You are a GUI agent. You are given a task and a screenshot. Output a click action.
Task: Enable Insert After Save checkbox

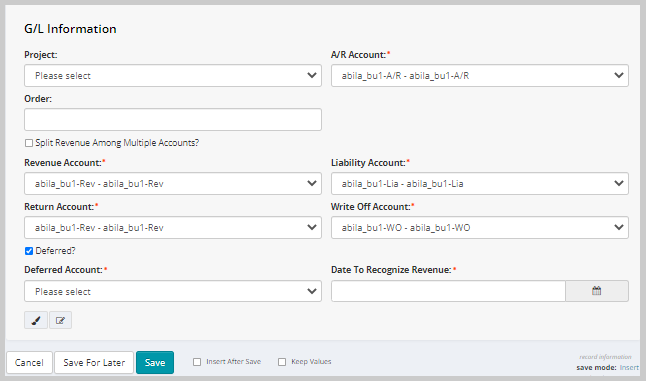click(x=197, y=362)
